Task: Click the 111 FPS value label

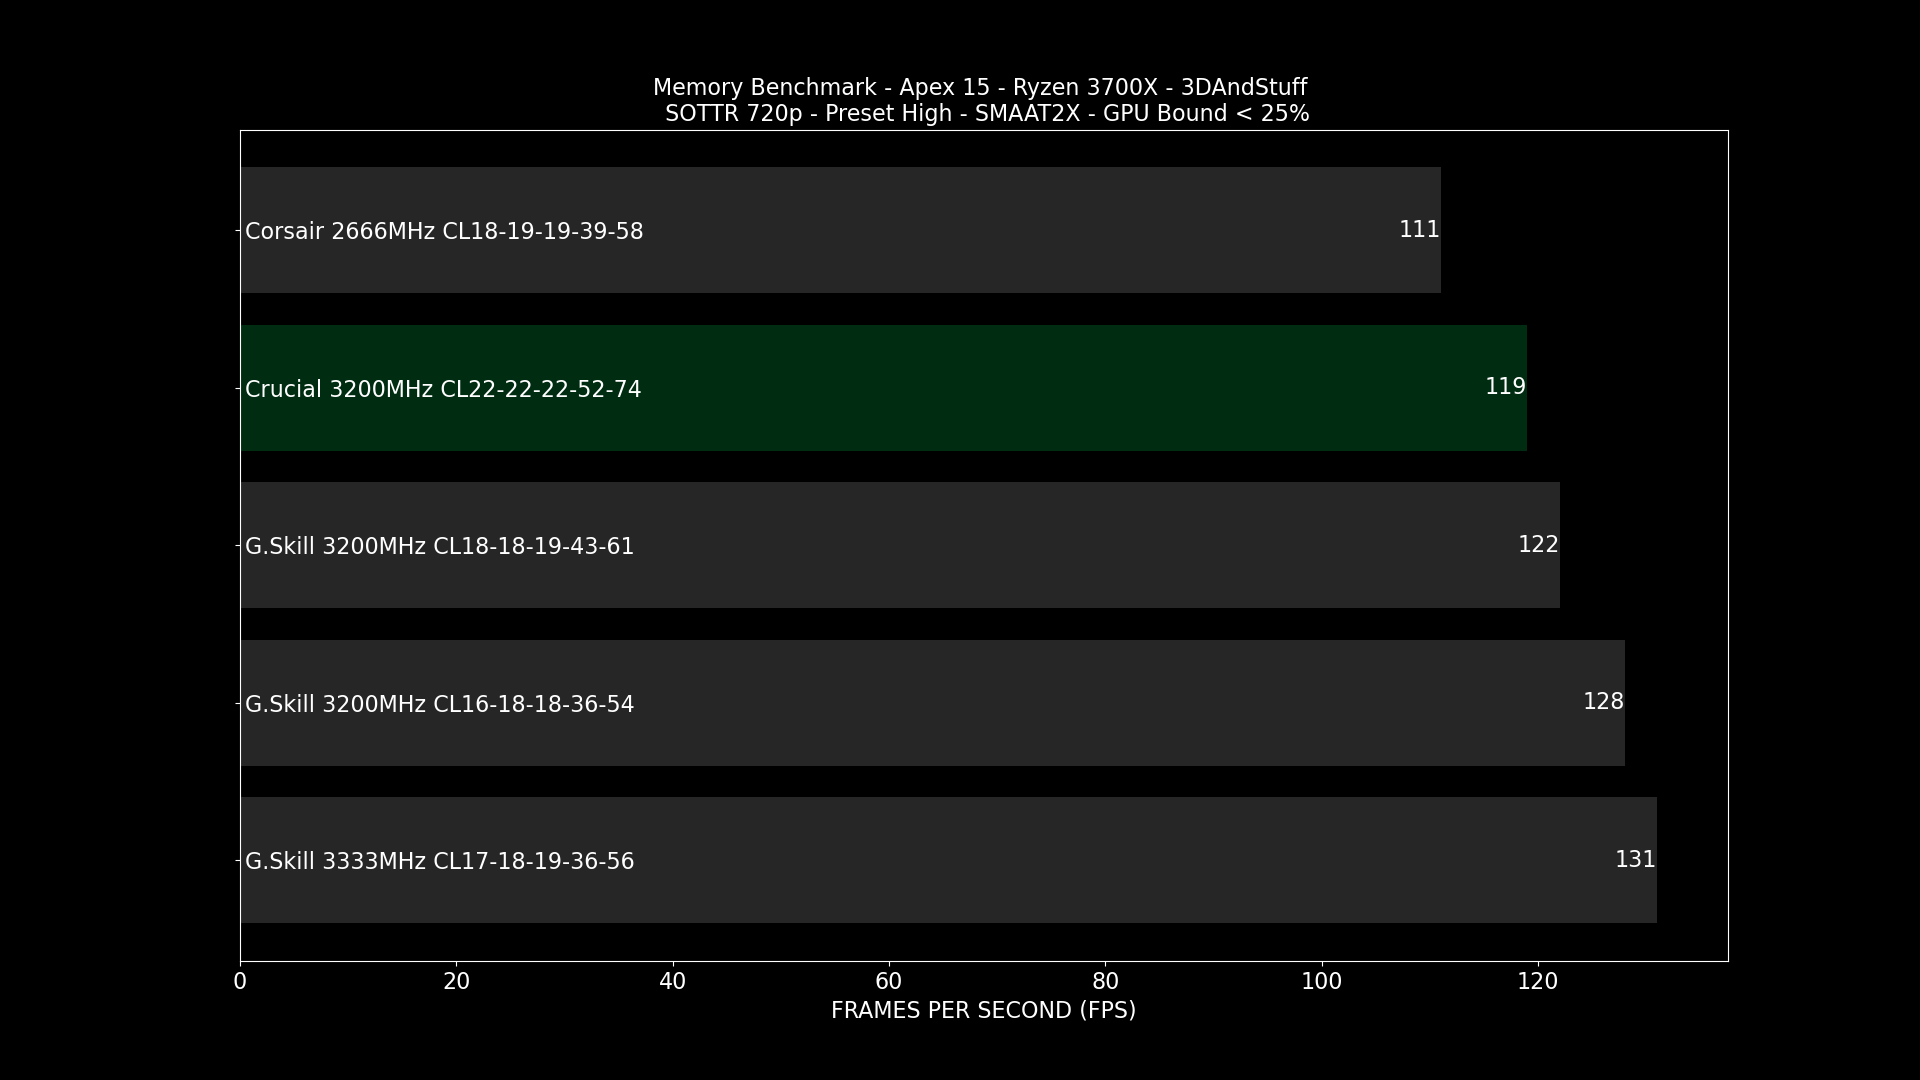Action: click(x=1418, y=230)
